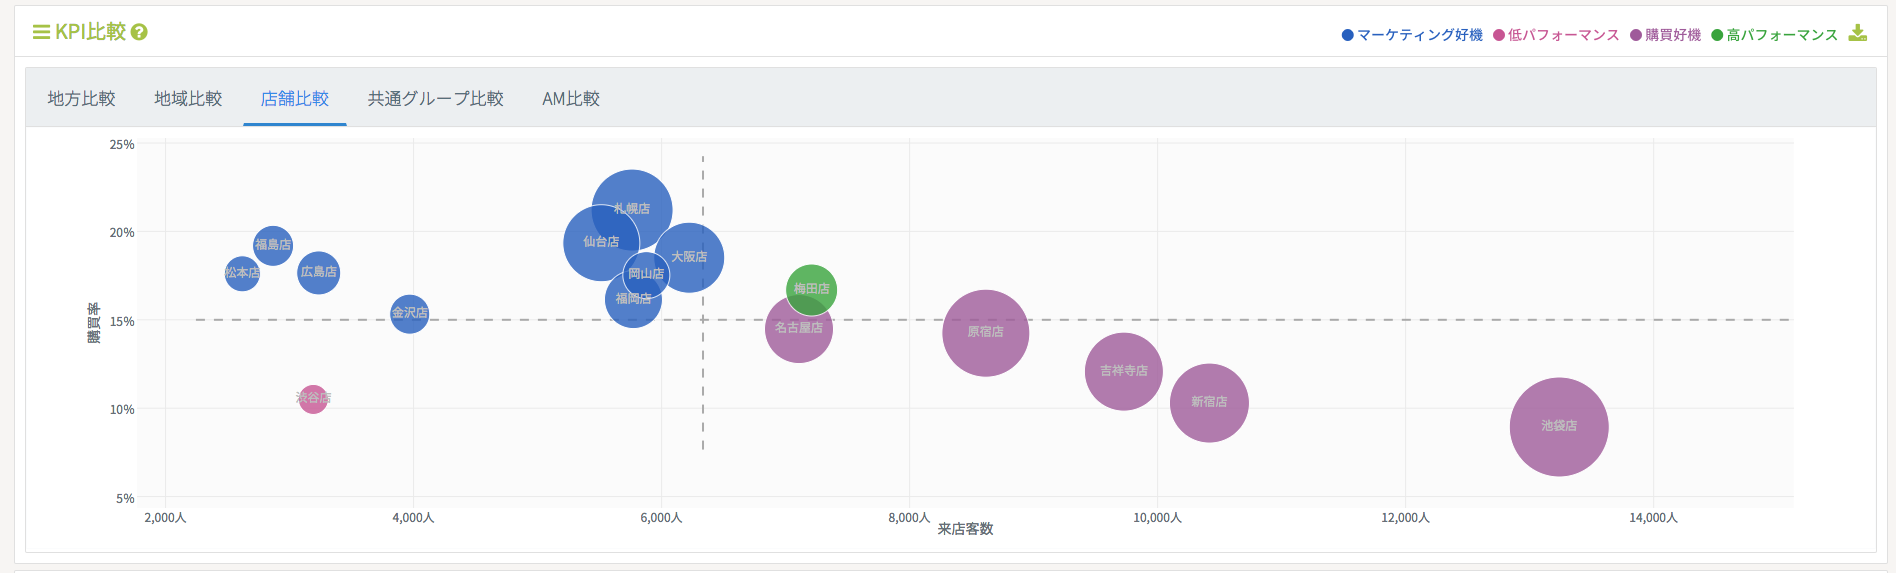Click the 広島店 bubble

319,272
